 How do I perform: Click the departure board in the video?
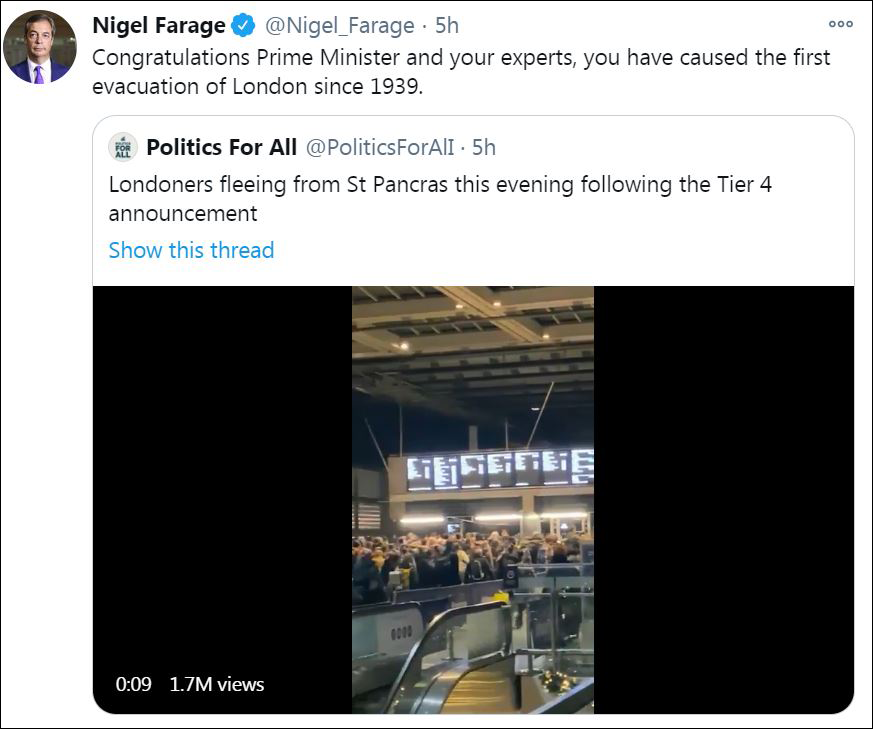[498, 469]
